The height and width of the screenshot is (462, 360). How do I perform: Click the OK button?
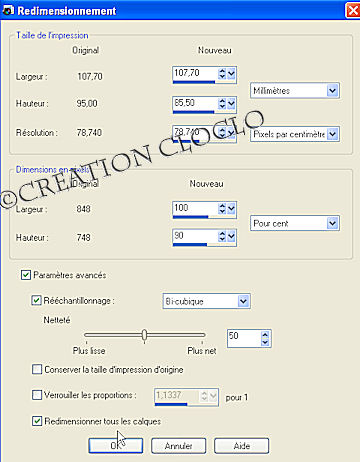pyautogui.click(x=116, y=445)
